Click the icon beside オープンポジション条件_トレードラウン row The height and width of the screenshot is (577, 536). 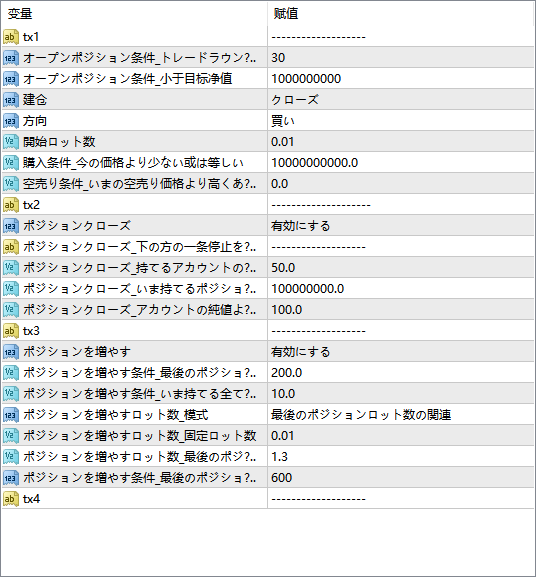click(11, 58)
